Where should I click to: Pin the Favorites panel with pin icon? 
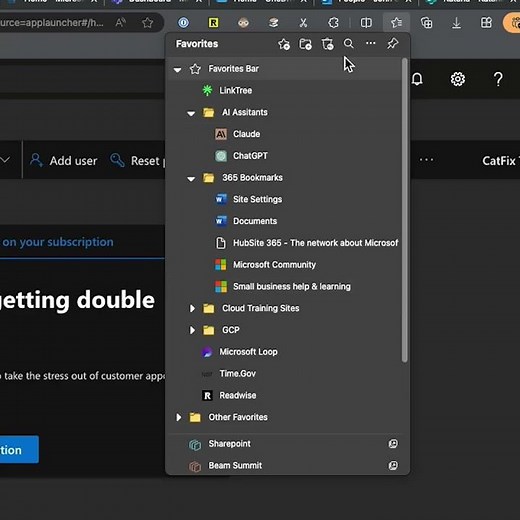(392, 43)
